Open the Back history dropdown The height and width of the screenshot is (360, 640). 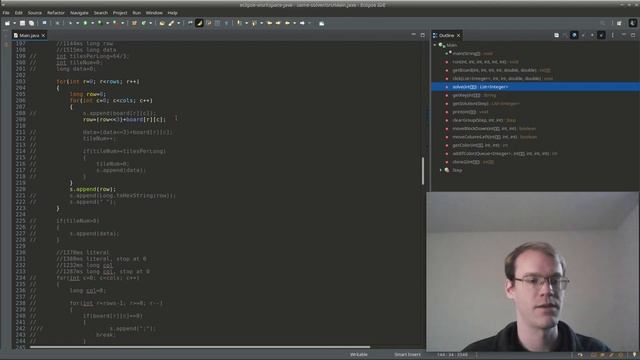coord(295,23)
